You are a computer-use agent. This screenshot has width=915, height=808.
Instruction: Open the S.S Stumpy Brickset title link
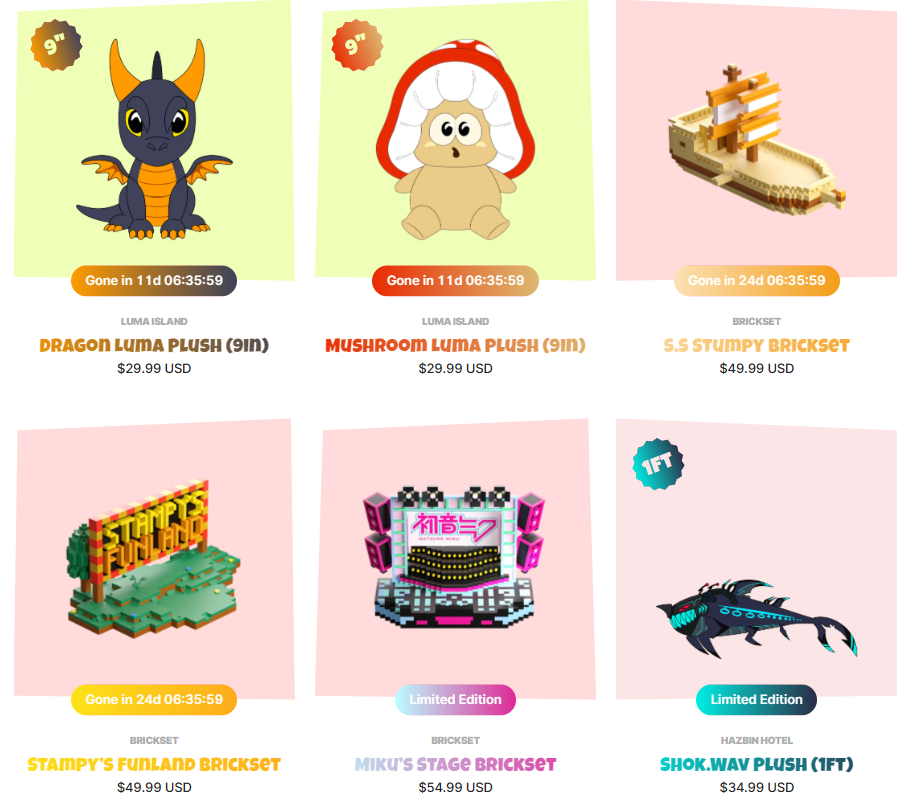(756, 345)
